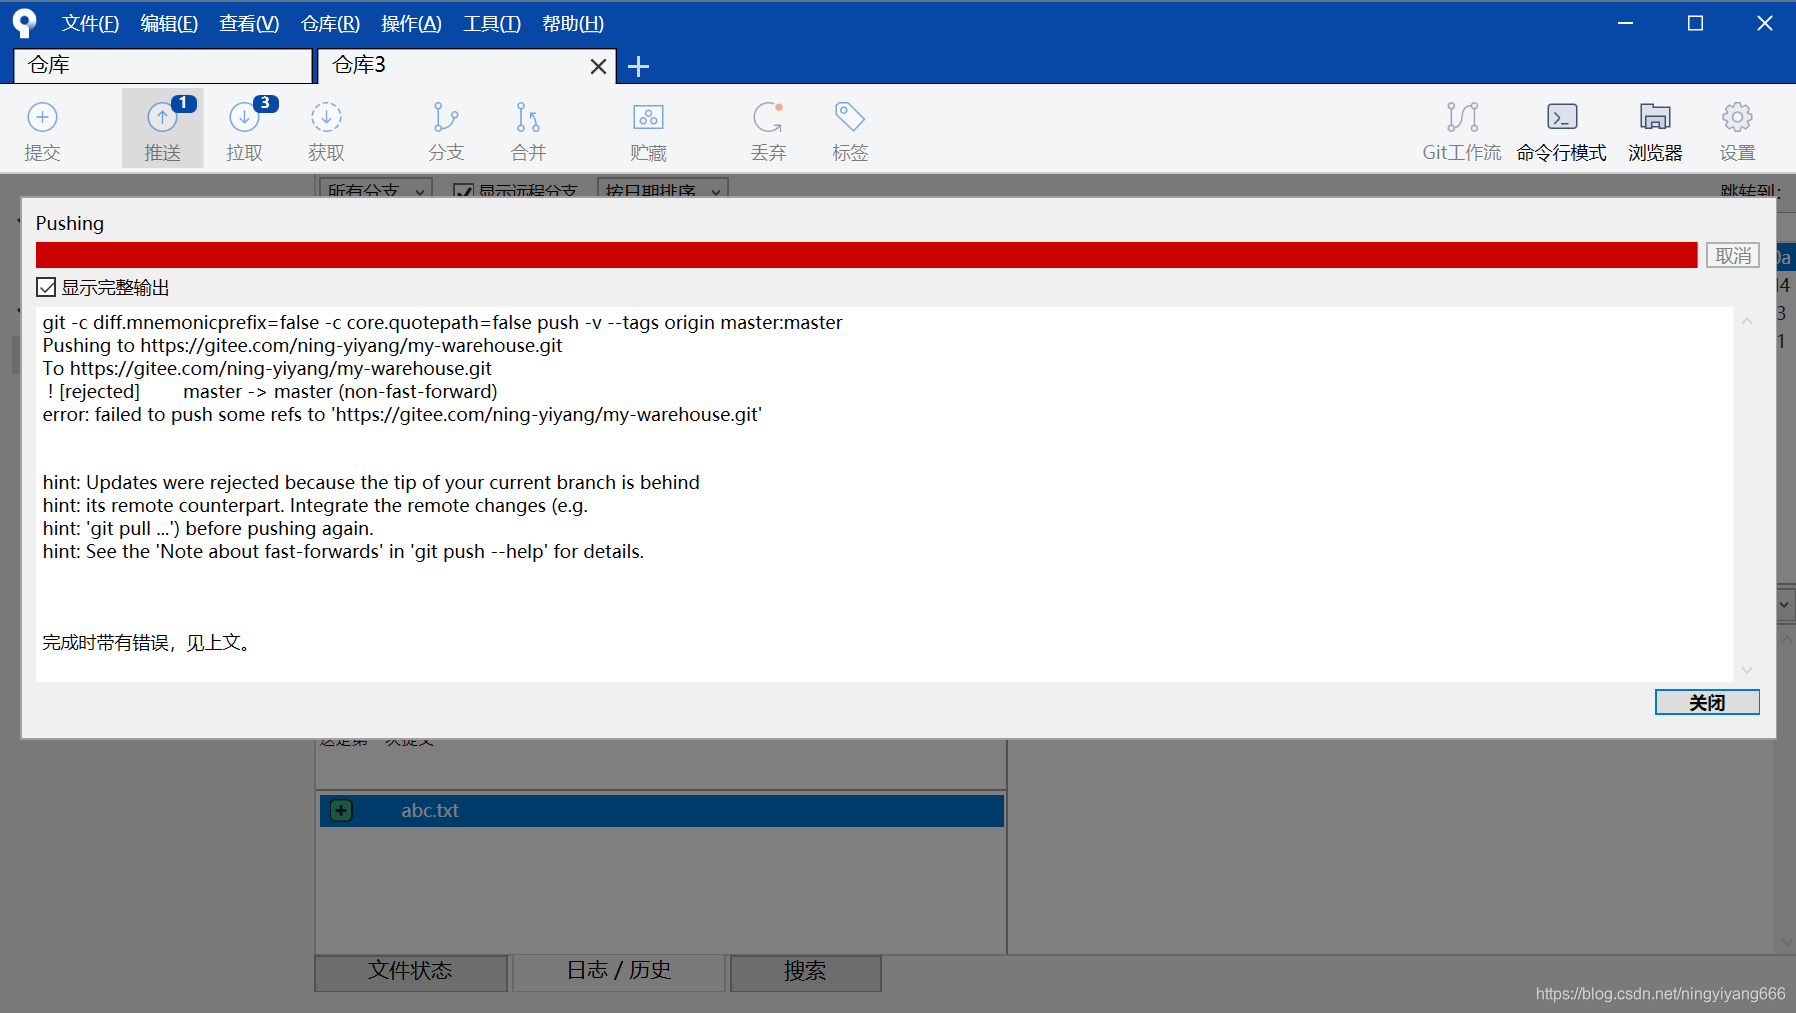The height and width of the screenshot is (1013, 1796).
Task: Expand the 按日期排序 dropdown
Action: [x=662, y=189]
